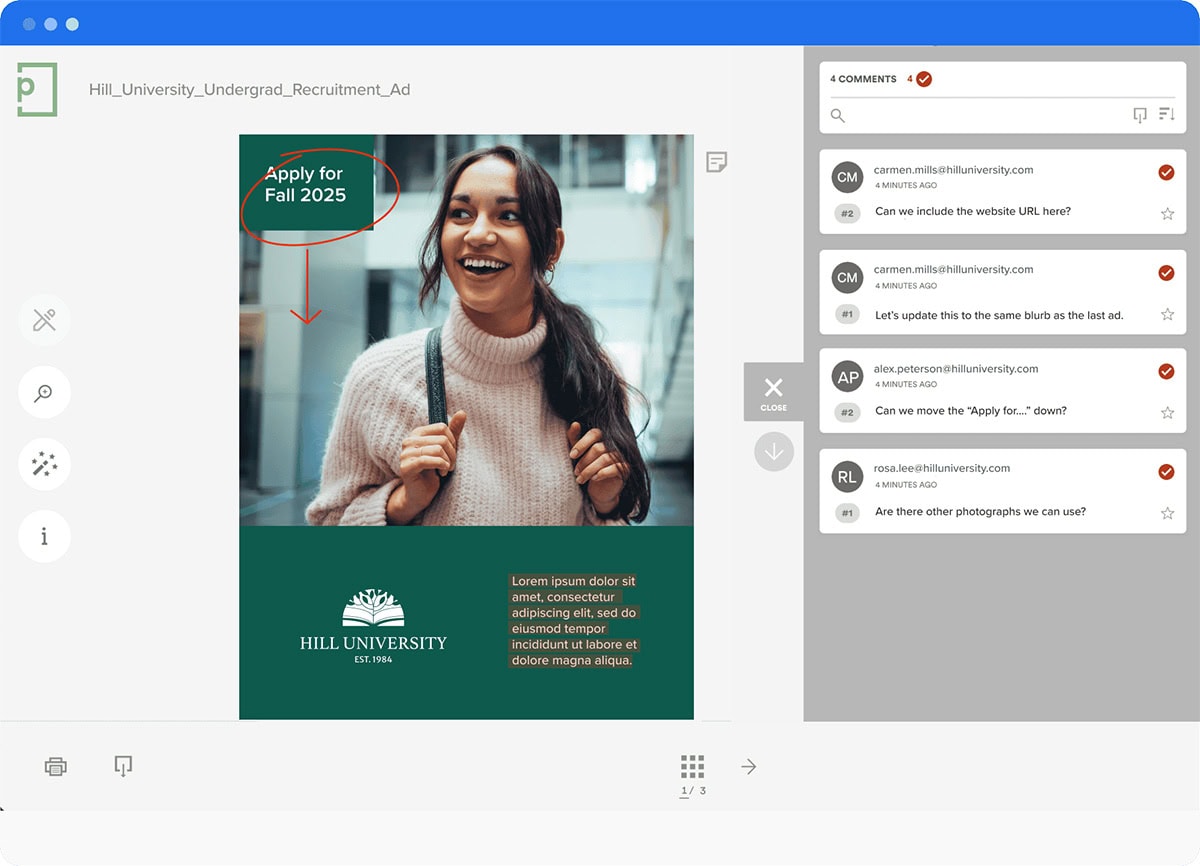Select the red resolved-count badge near COMMENTS
This screenshot has height=866, width=1200.
922,78
